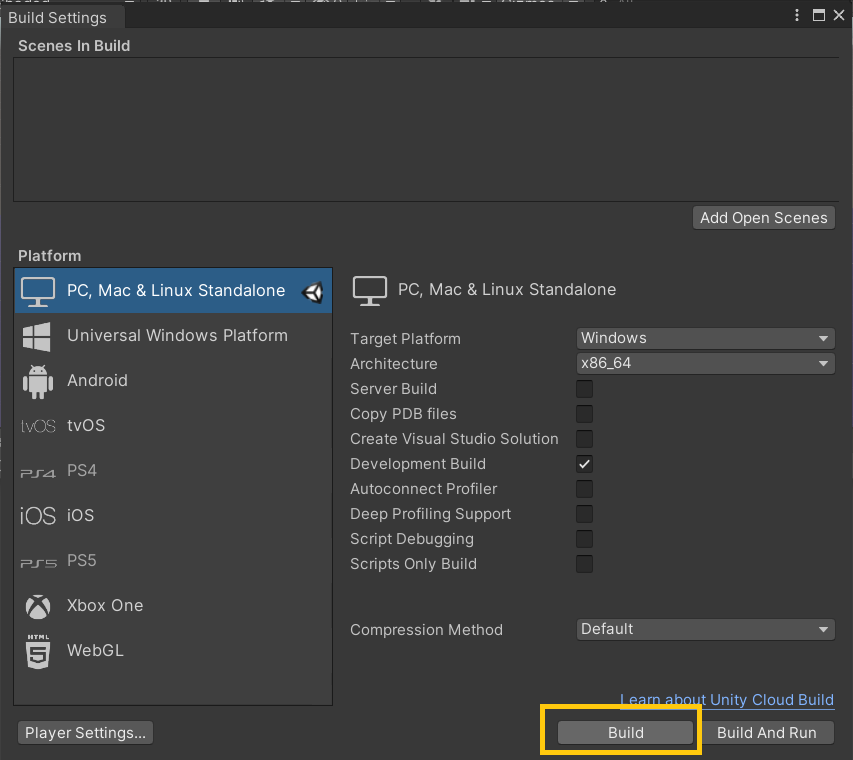Click the tvOS logo icon
This screenshot has height=760, width=853.
[38, 426]
